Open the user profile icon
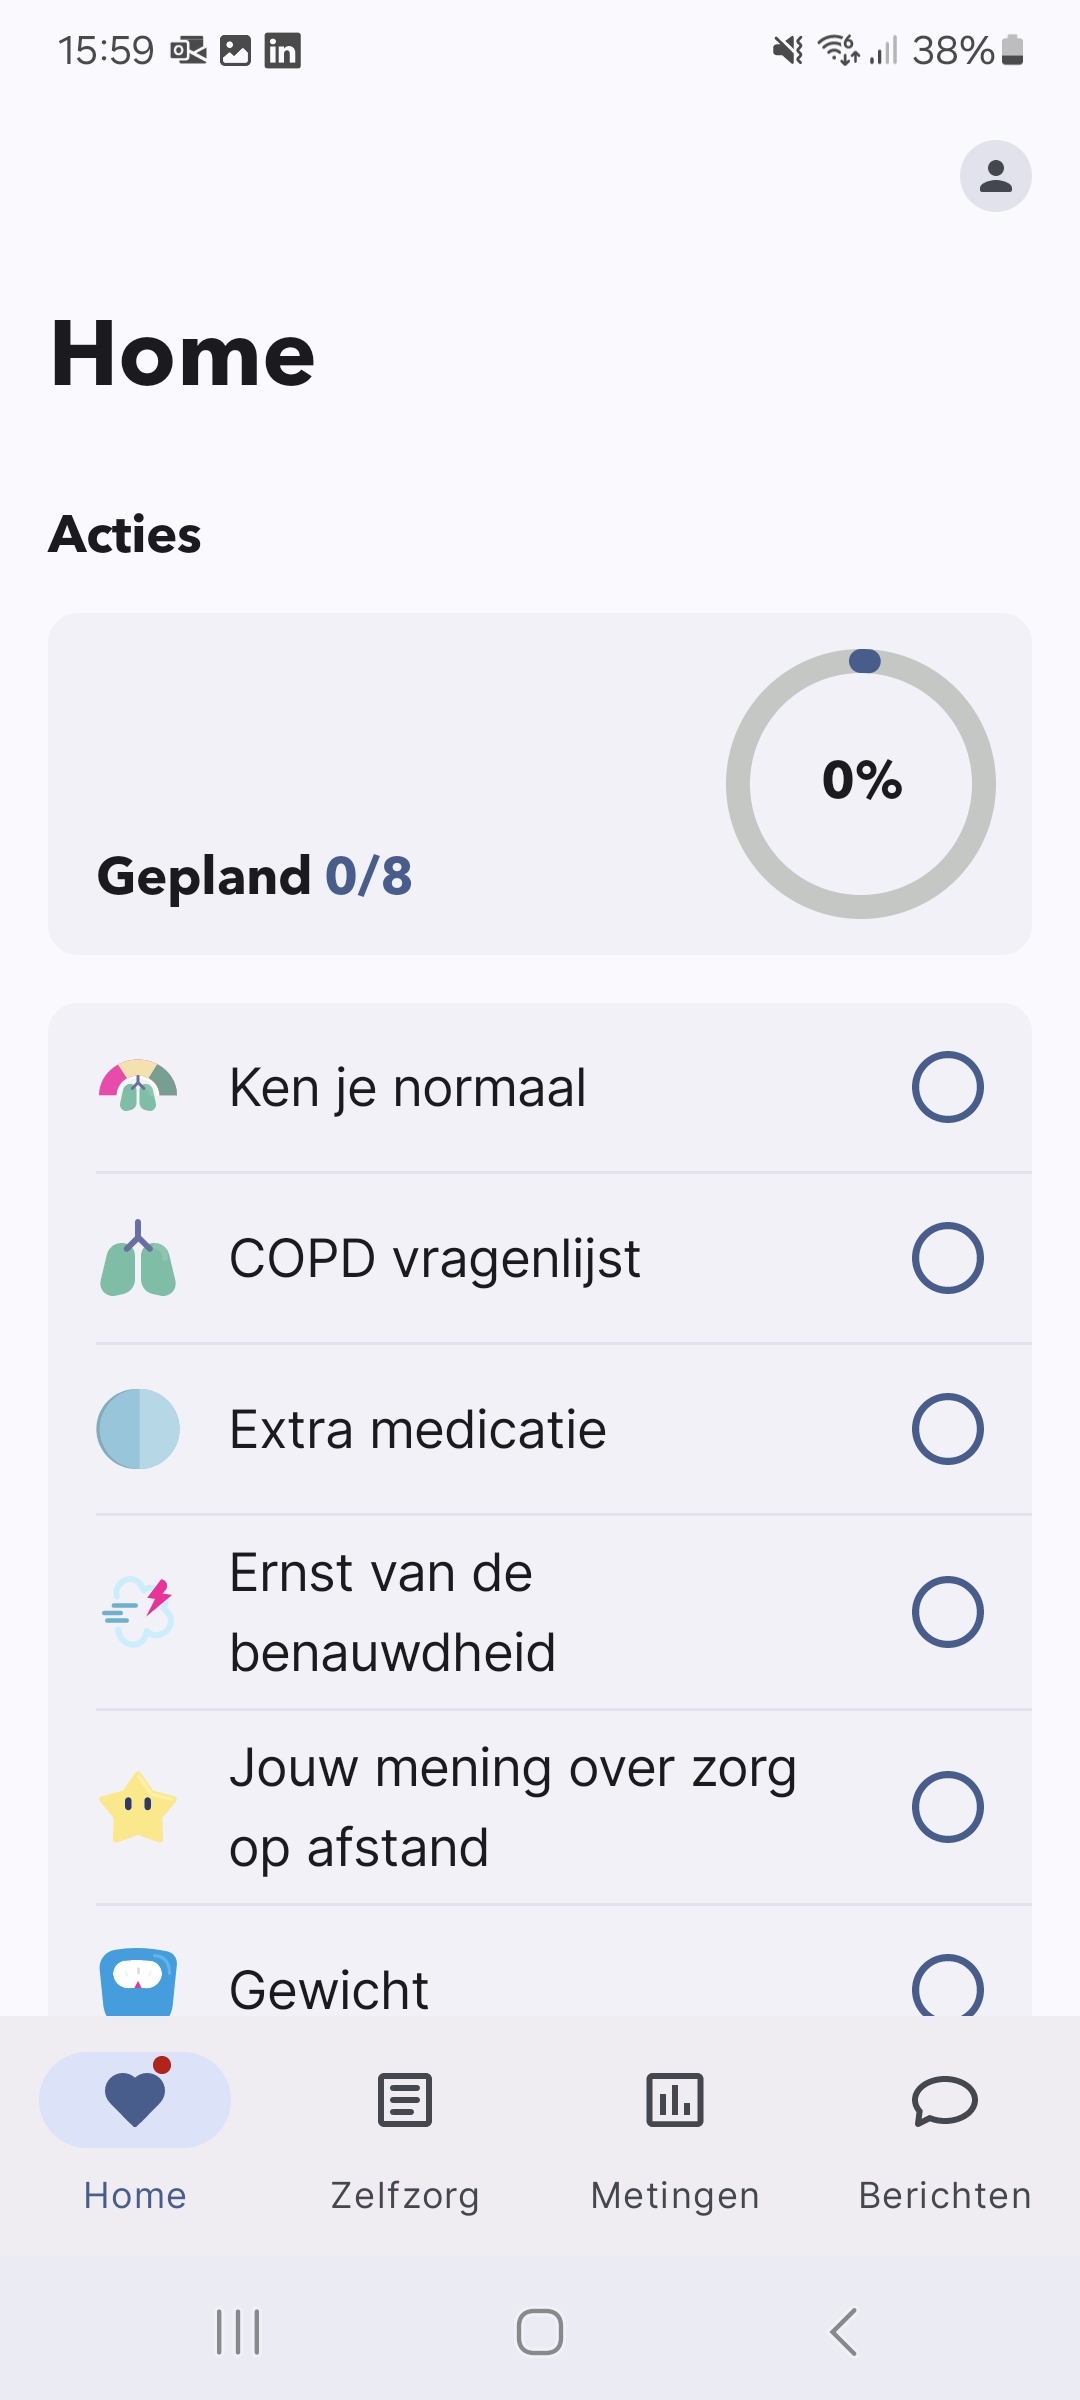 pos(995,176)
